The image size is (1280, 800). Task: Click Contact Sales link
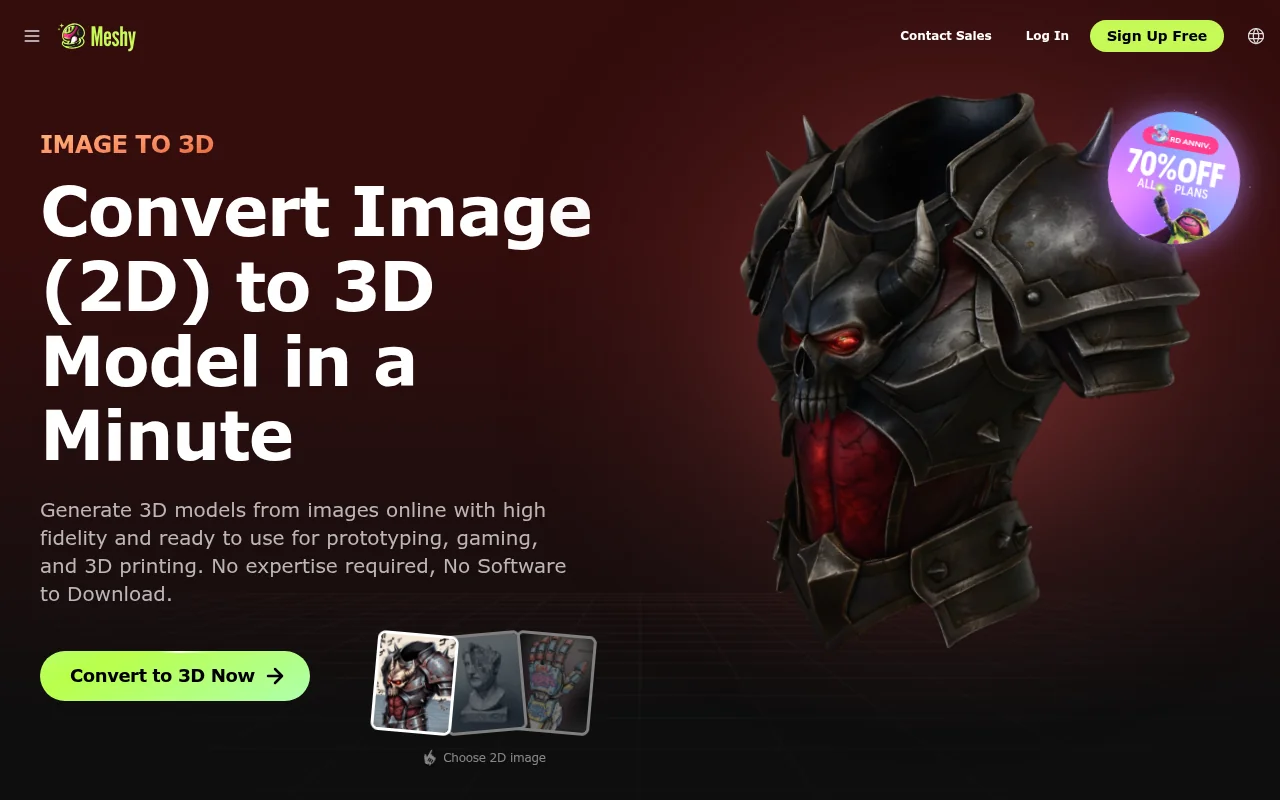pos(946,36)
